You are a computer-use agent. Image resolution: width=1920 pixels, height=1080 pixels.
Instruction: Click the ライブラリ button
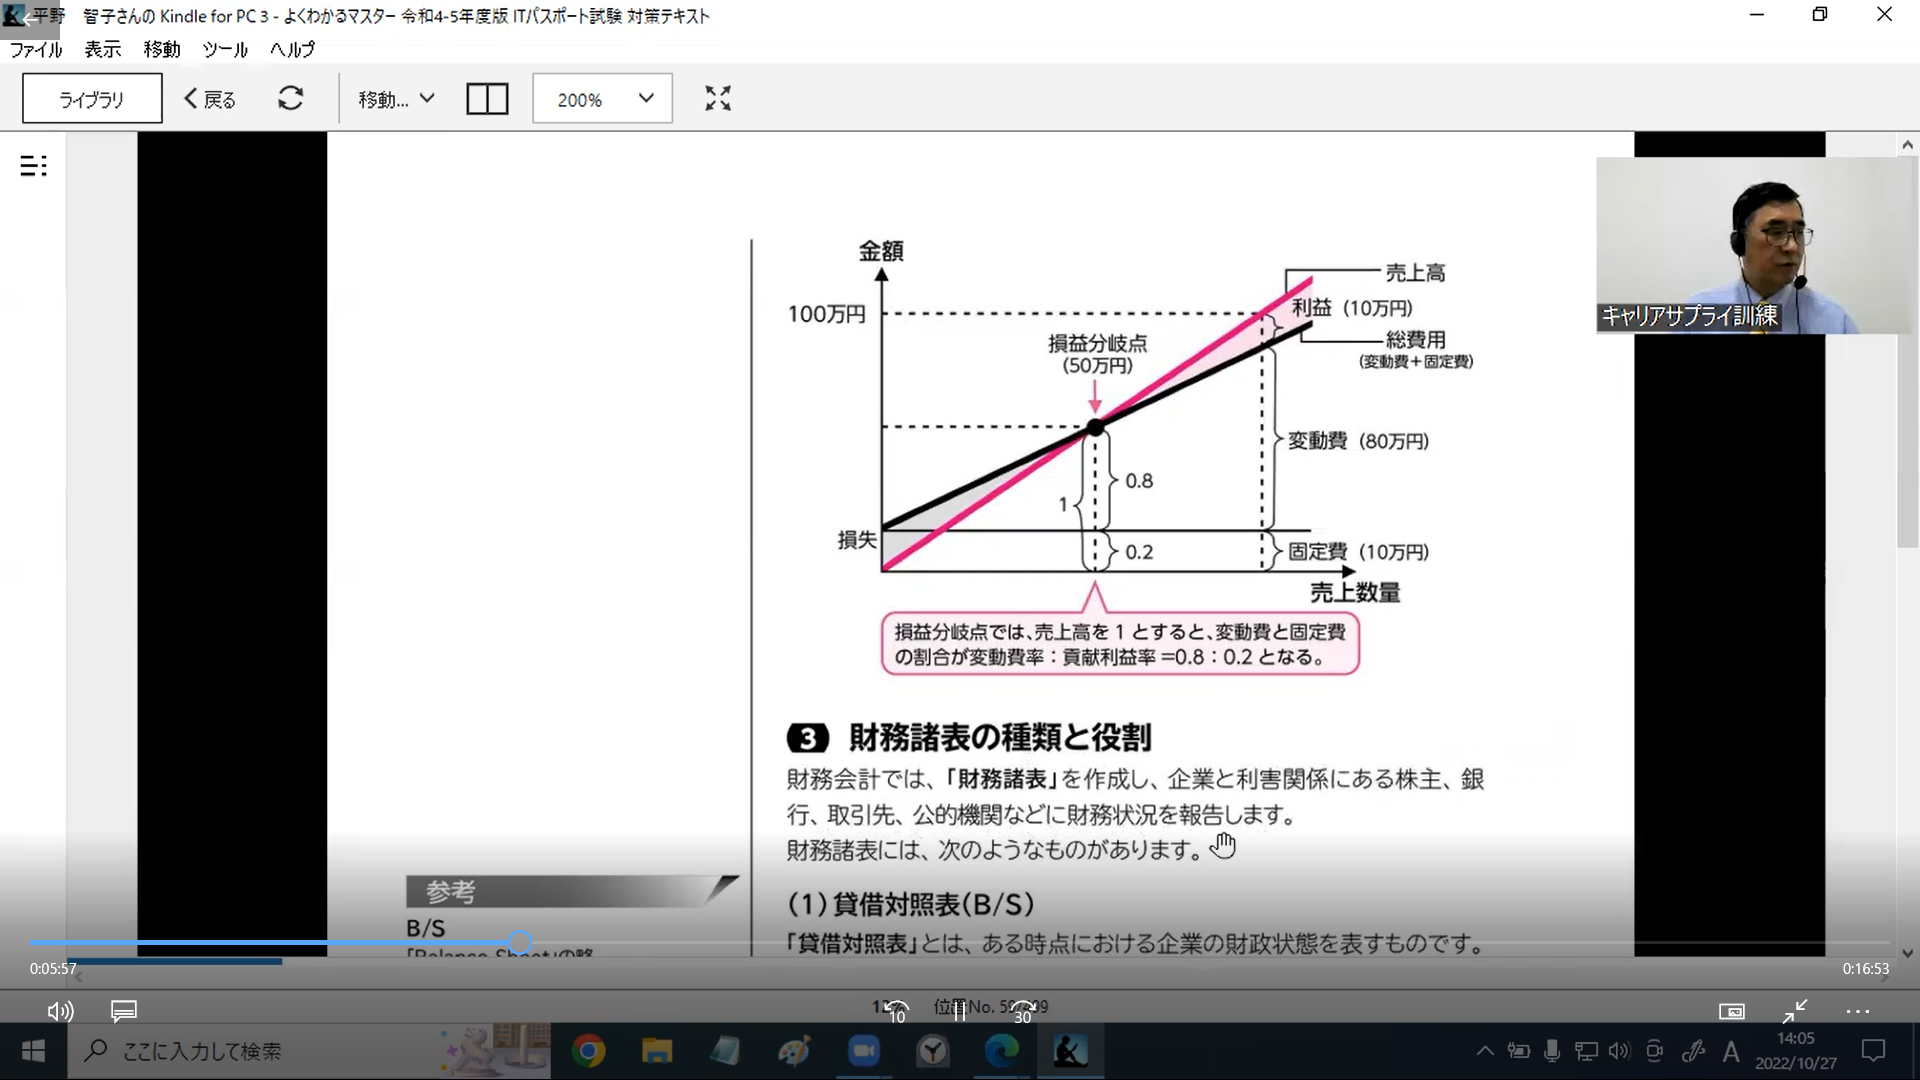point(92,99)
